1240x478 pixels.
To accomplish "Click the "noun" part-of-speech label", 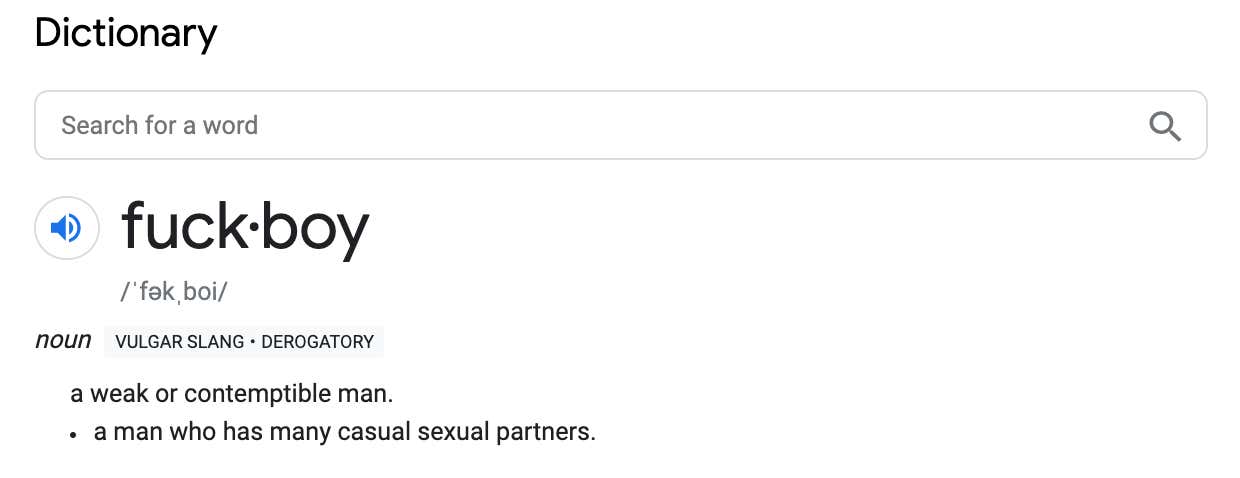I will 63,341.
